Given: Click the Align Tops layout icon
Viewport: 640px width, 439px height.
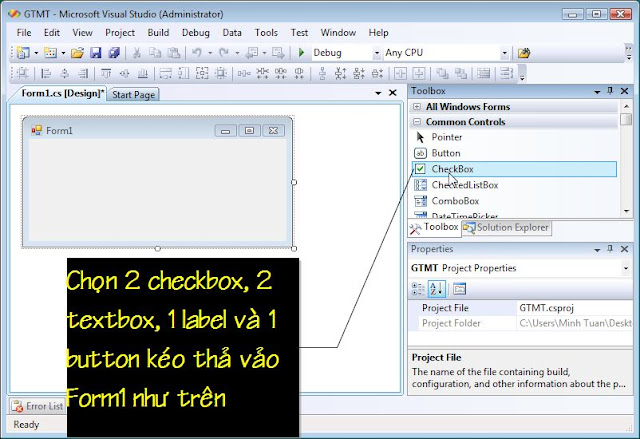Looking at the screenshot, I should pyautogui.click(x=106, y=73).
